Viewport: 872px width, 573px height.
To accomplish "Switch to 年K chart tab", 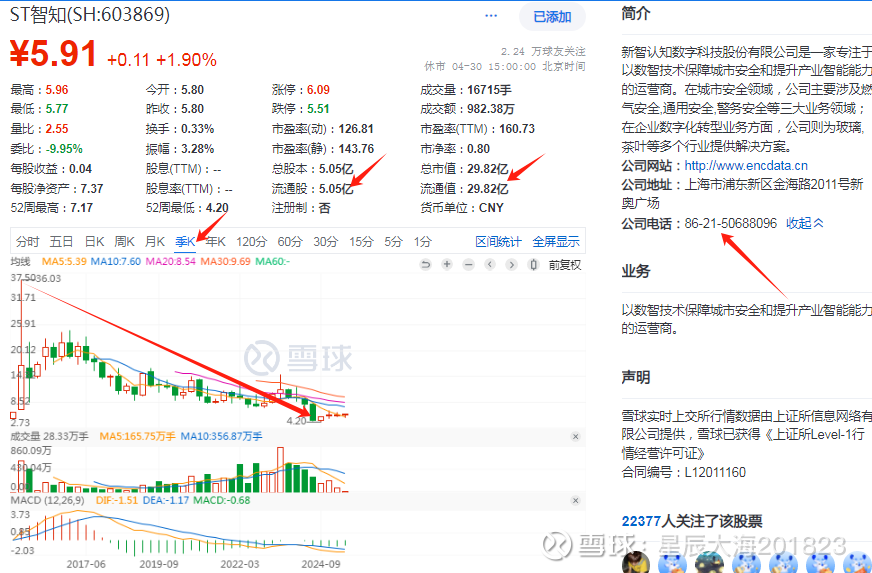I will pos(216,242).
